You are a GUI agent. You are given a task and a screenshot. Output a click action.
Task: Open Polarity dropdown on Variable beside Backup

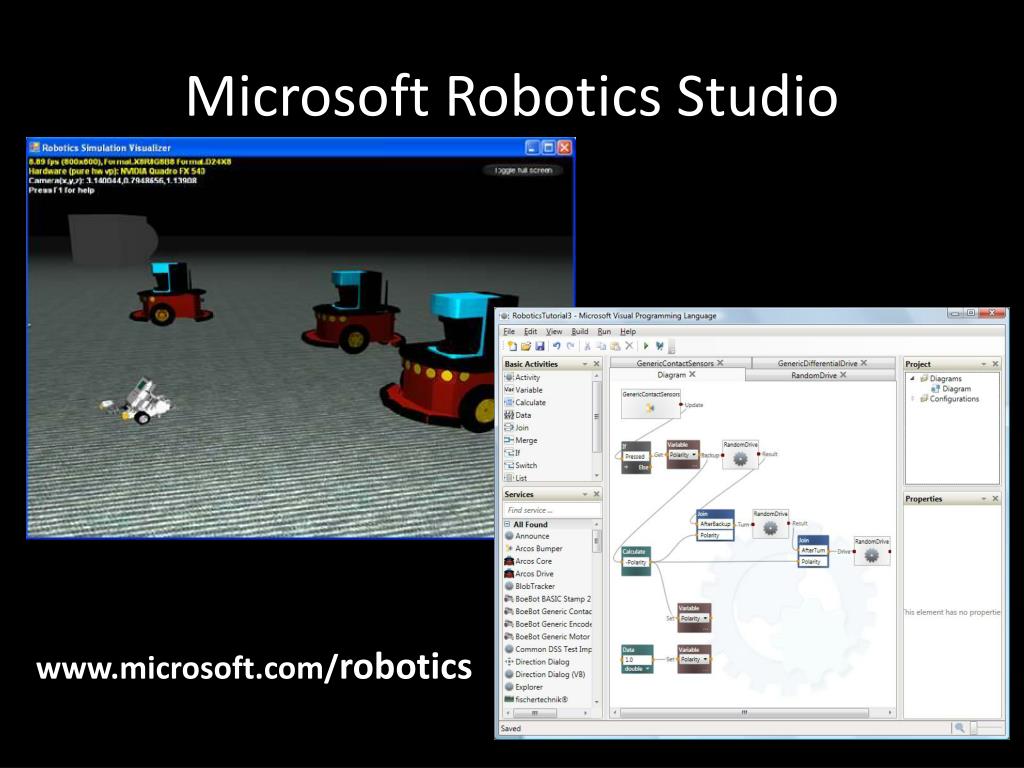pyautogui.click(x=694, y=455)
